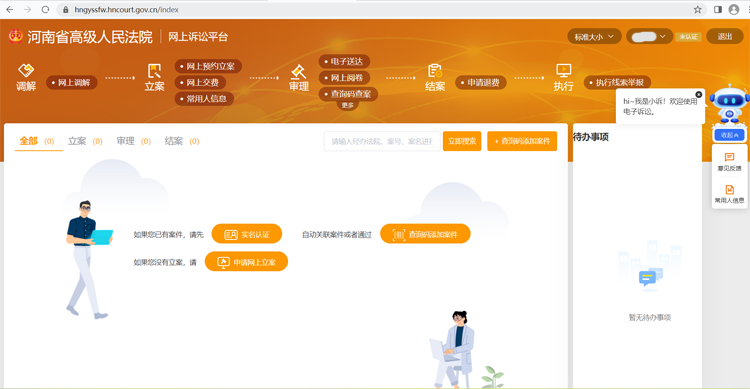Select 审理 (0) tab

(134, 141)
